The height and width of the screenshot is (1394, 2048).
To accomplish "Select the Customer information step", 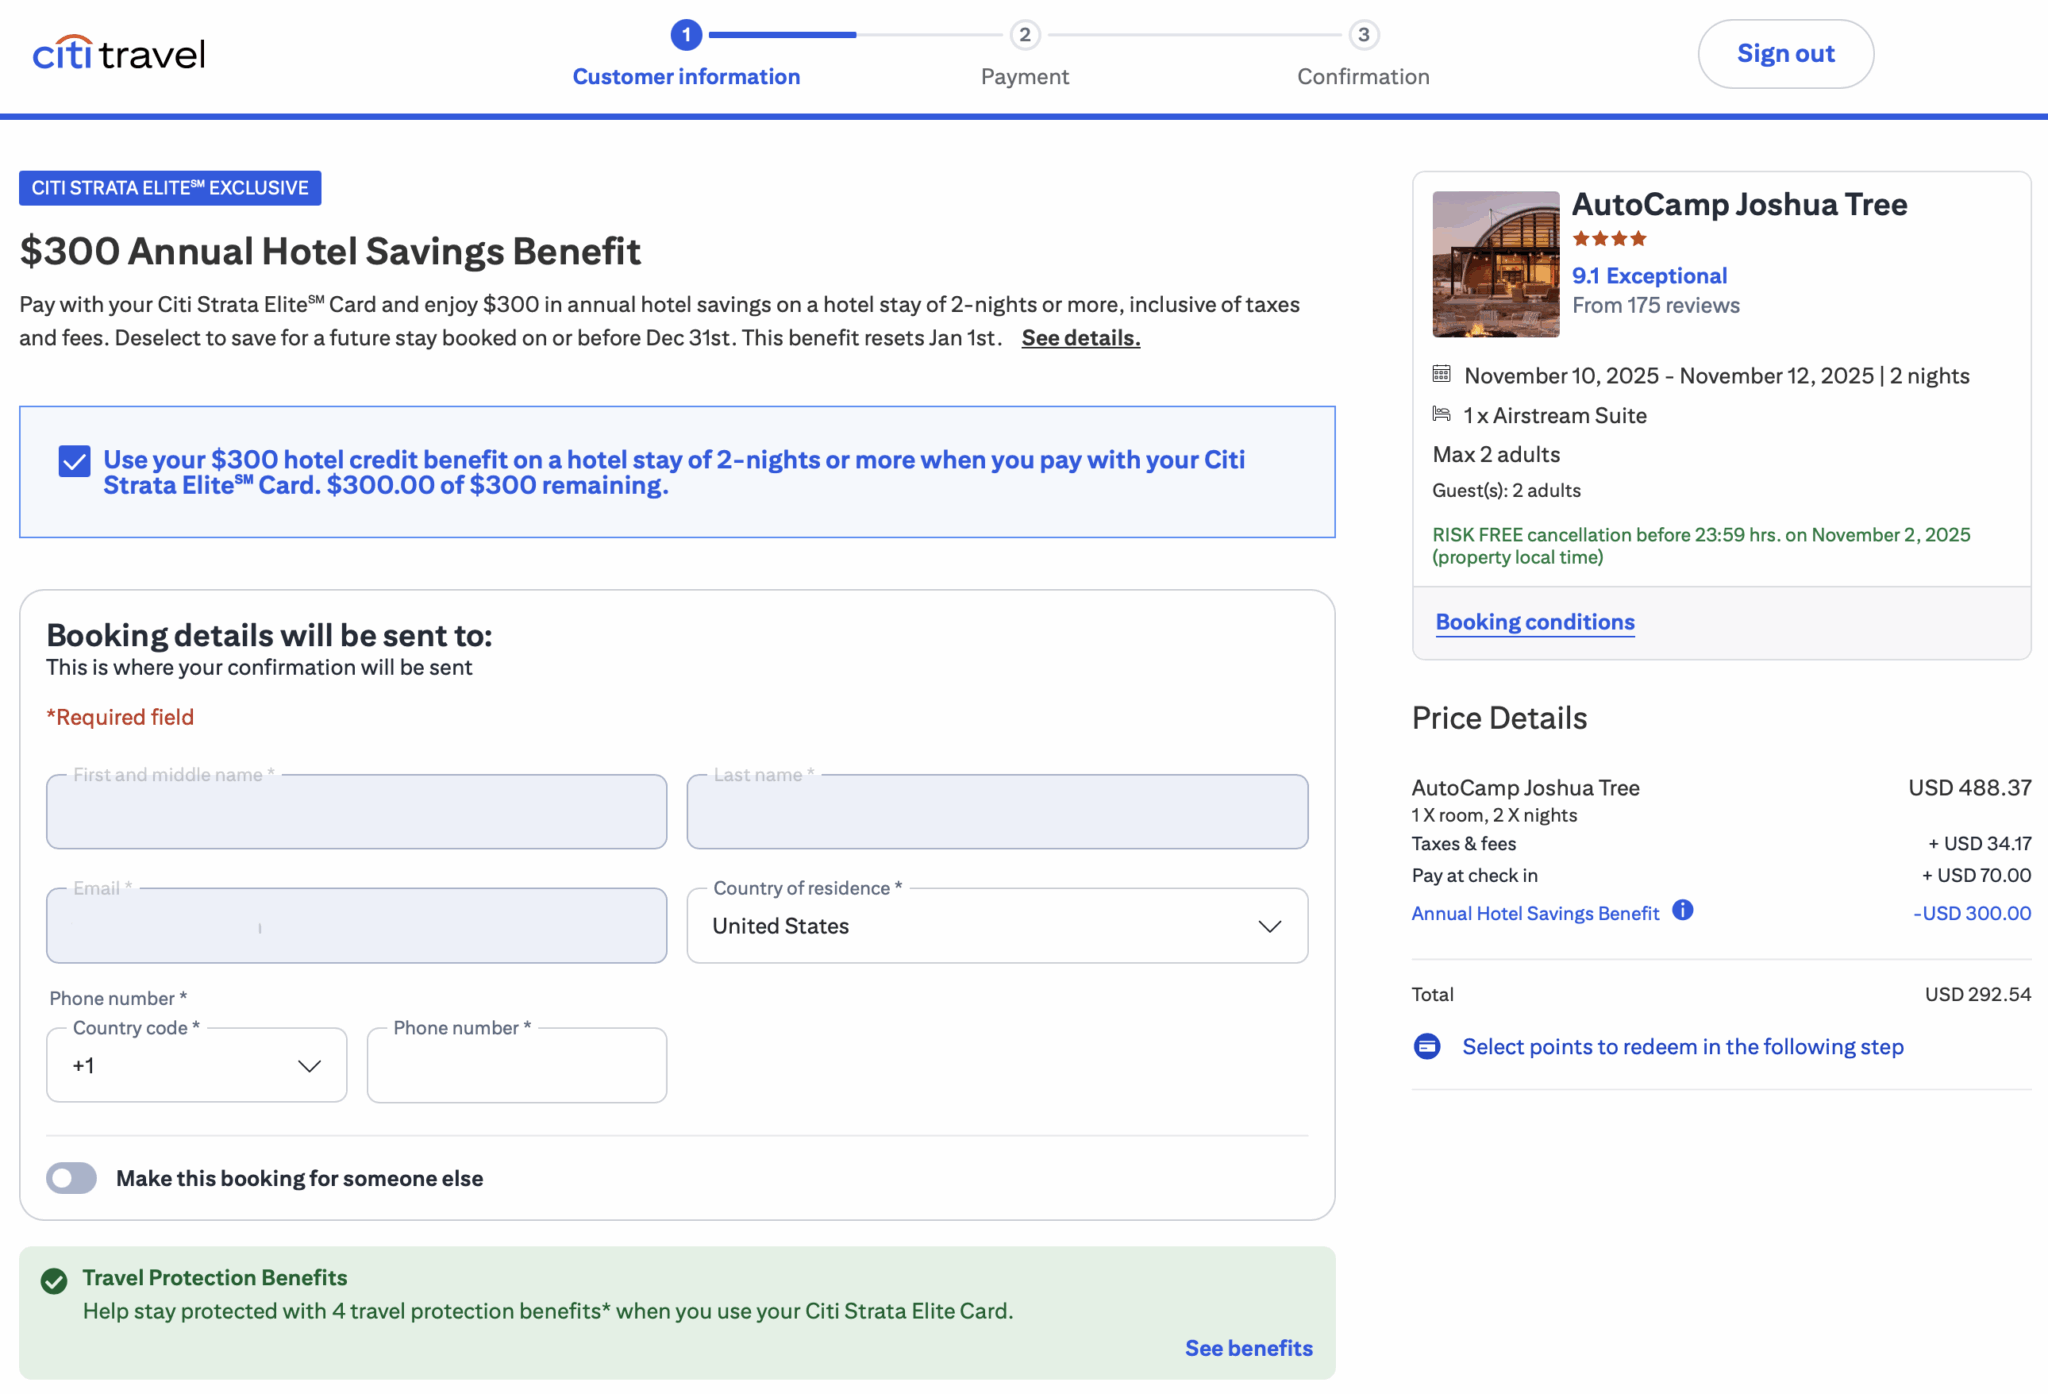I will 686,76.
